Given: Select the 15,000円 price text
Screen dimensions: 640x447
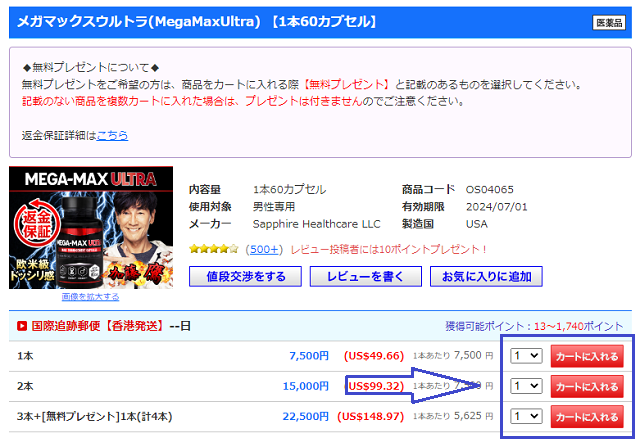Looking at the screenshot, I should (x=306, y=386).
